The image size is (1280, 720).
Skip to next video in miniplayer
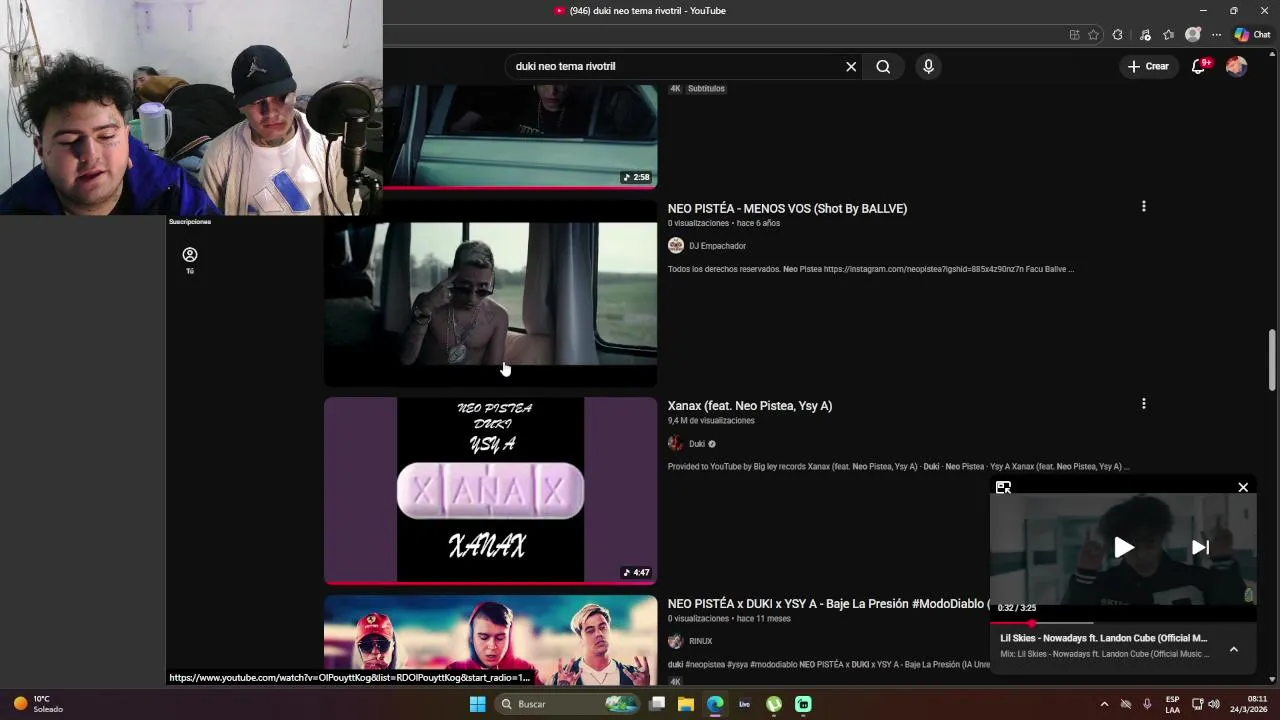tap(1200, 547)
